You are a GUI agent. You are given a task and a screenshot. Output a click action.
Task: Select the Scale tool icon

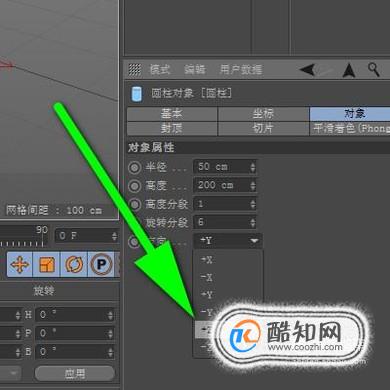[47, 265]
